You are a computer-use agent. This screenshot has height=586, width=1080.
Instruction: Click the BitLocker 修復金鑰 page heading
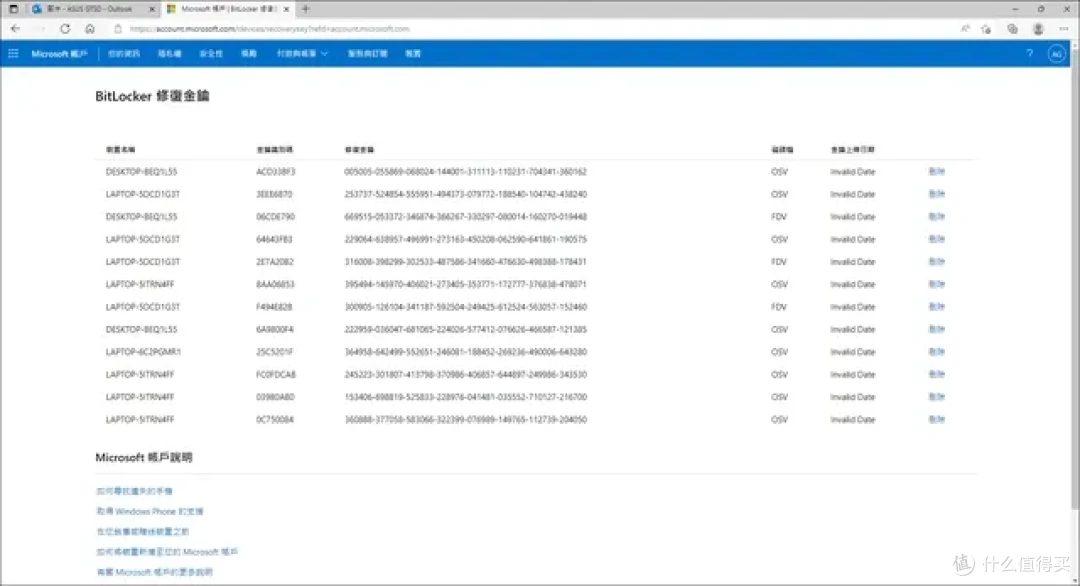152,96
